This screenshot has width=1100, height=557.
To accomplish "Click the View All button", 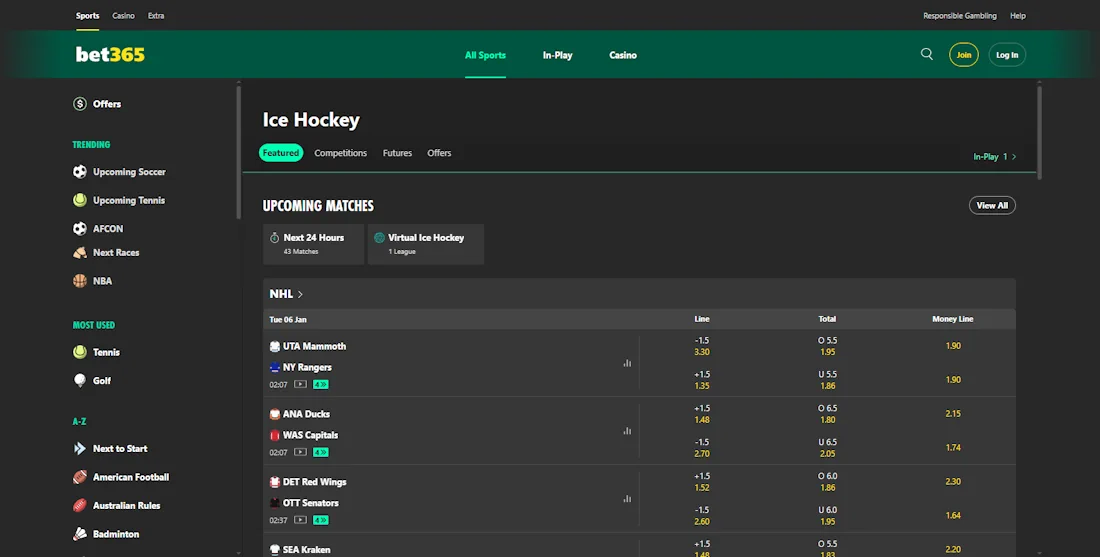I will [992, 206].
